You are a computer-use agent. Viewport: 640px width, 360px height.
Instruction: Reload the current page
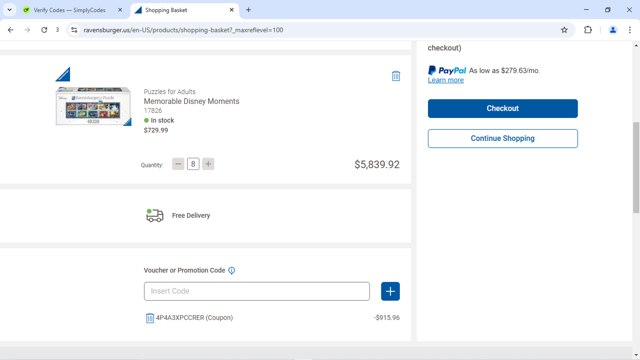[x=44, y=30]
